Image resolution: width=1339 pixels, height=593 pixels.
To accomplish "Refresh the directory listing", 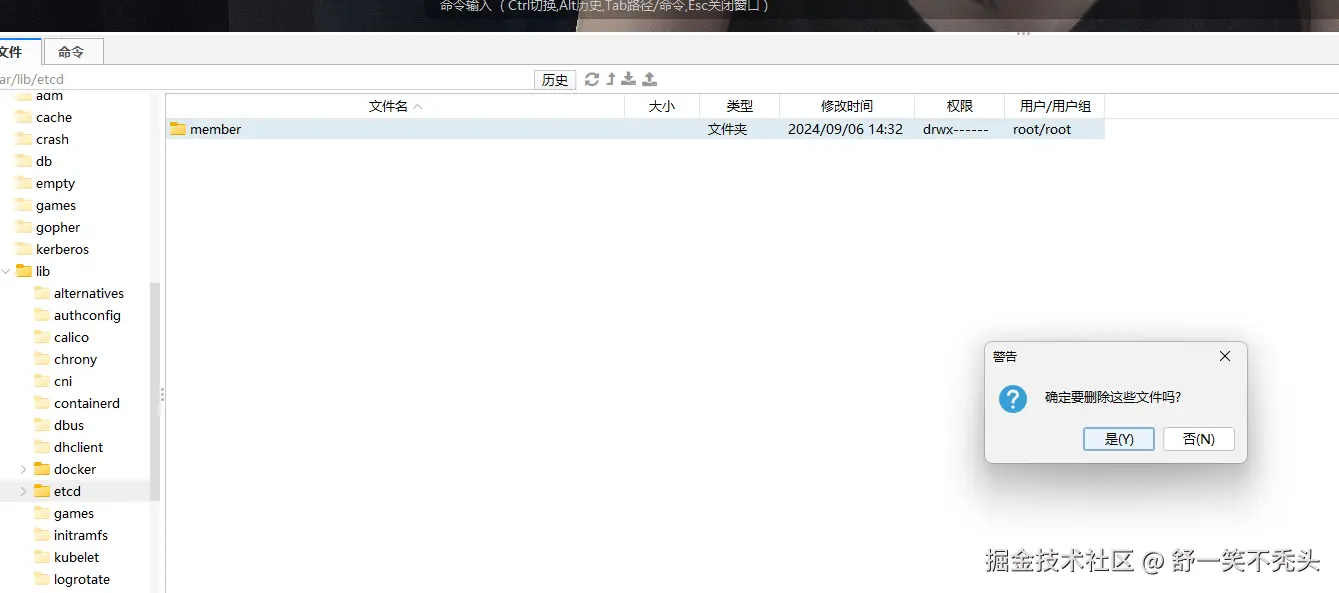I will [590, 79].
